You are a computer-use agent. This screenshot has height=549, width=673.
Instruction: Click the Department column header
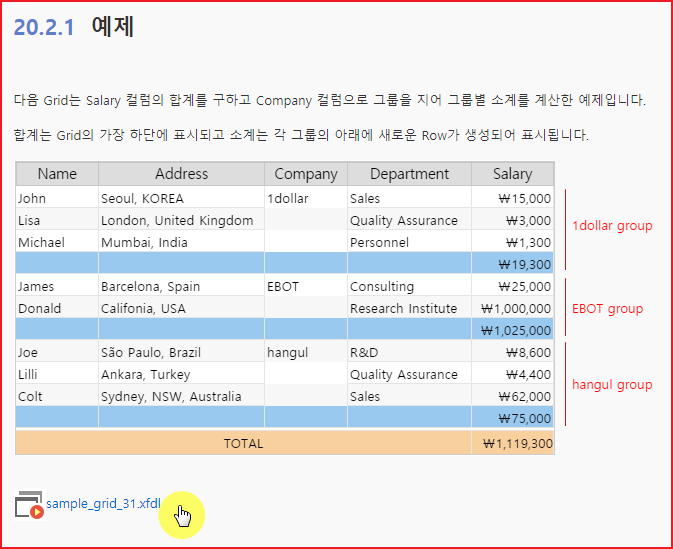click(x=409, y=174)
